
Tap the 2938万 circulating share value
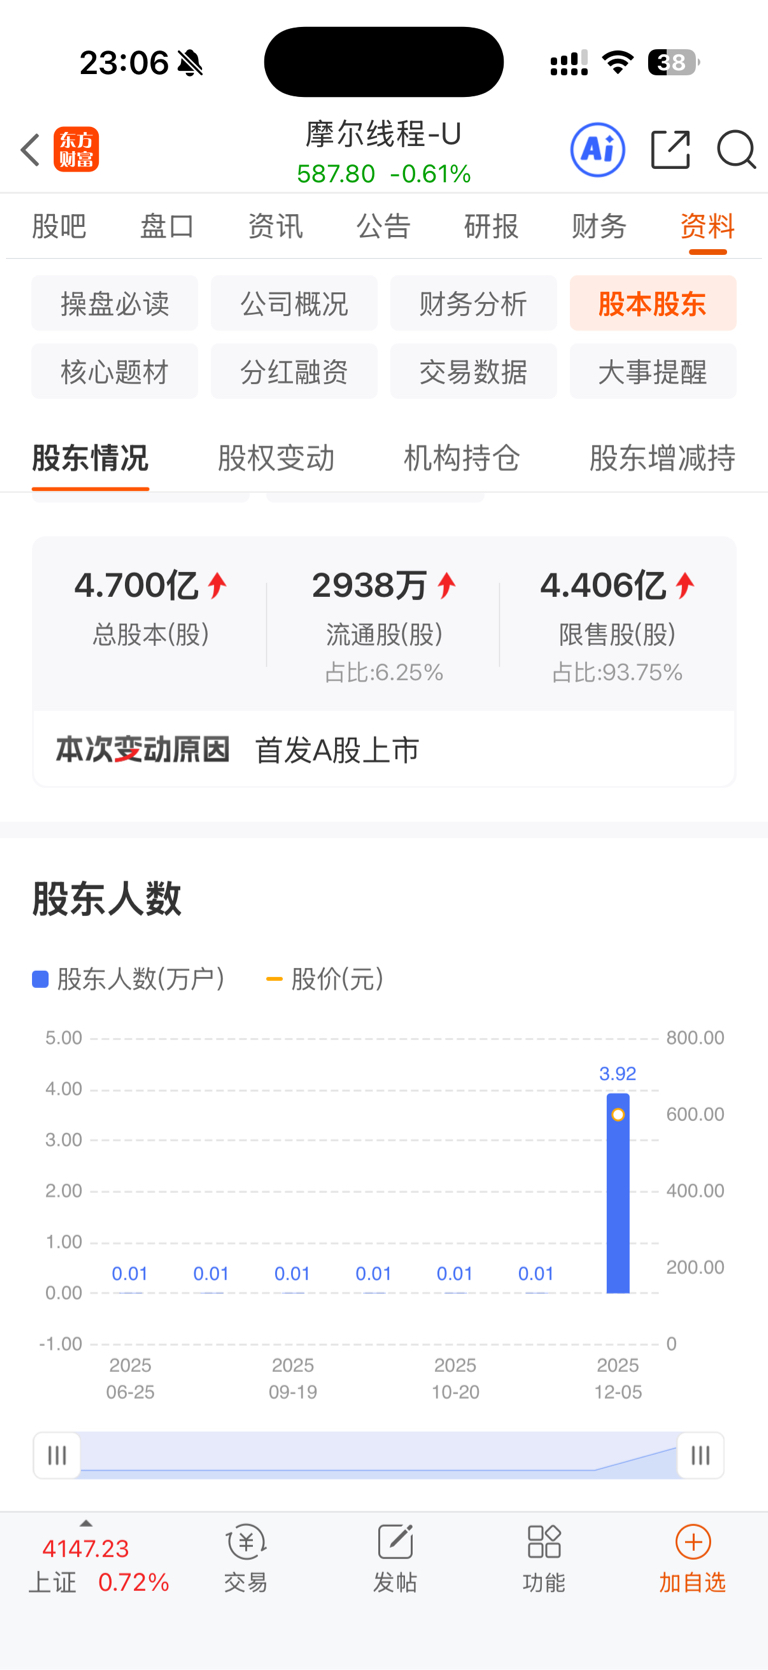click(370, 585)
